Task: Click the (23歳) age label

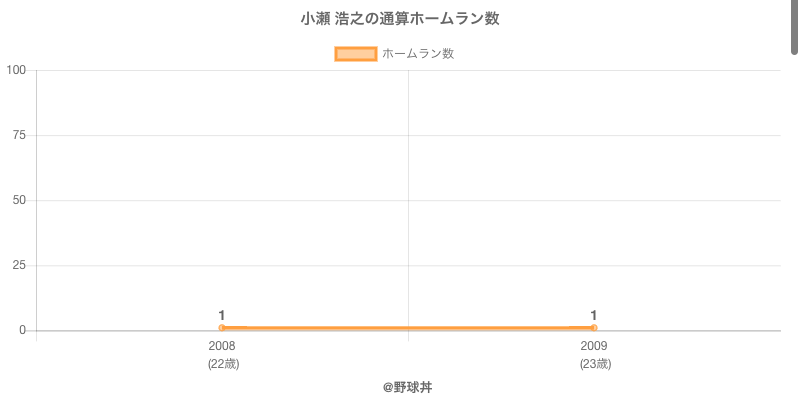Action: tap(595, 364)
